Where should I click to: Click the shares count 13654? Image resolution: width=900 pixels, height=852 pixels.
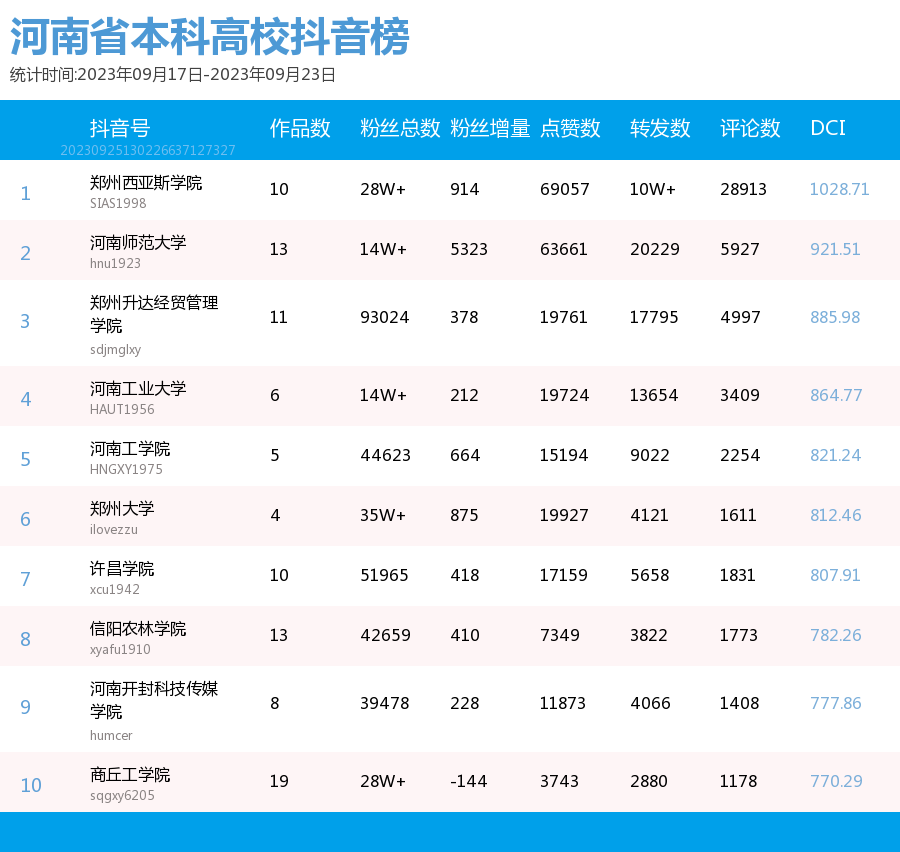(654, 395)
